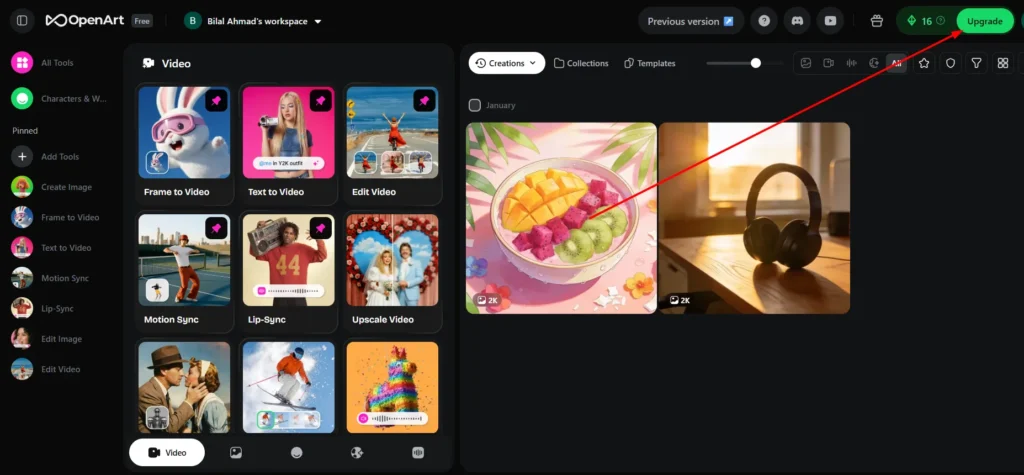Unpin the Edit Video card

(x=424, y=101)
